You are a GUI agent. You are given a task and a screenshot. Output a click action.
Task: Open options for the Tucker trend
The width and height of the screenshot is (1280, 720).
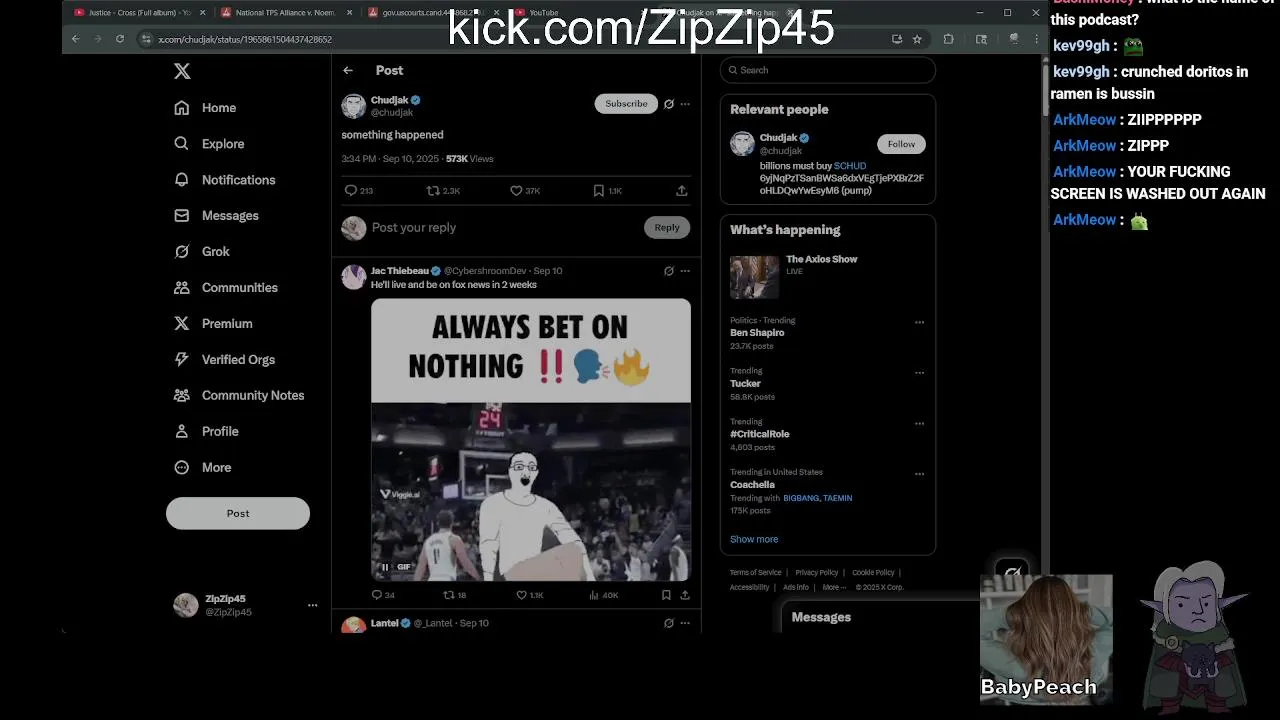(919, 373)
